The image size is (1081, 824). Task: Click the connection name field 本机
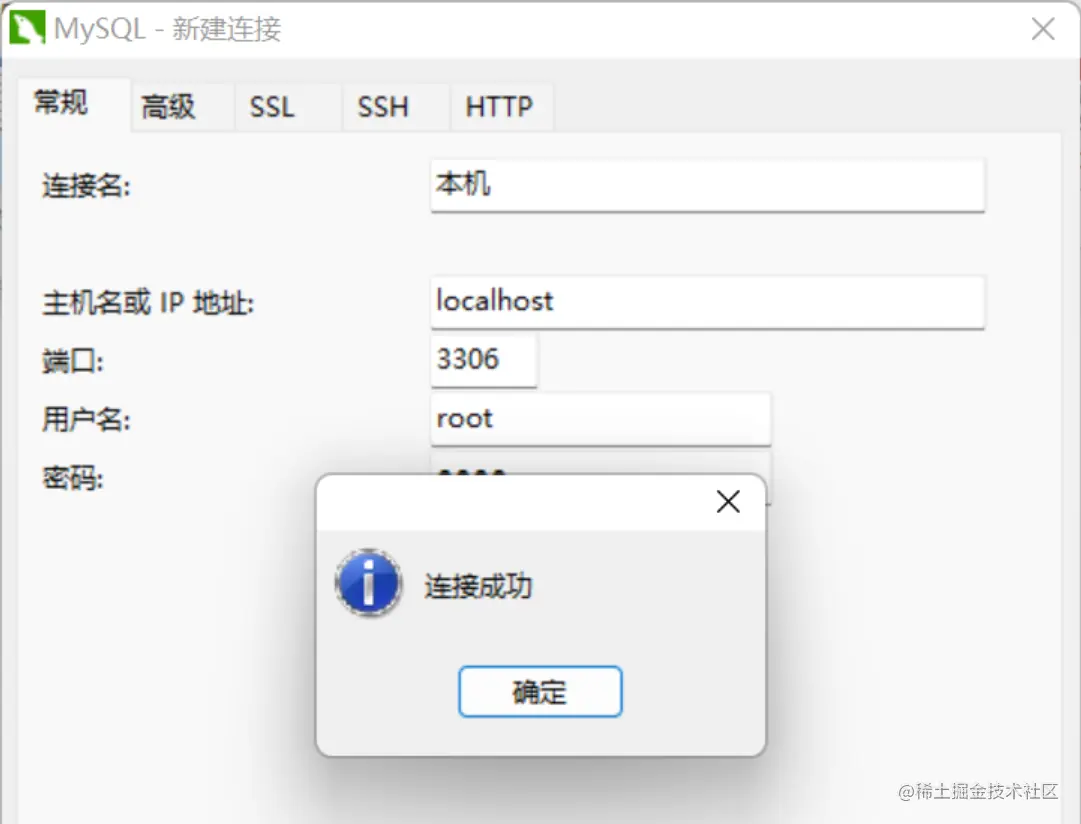pos(707,185)
